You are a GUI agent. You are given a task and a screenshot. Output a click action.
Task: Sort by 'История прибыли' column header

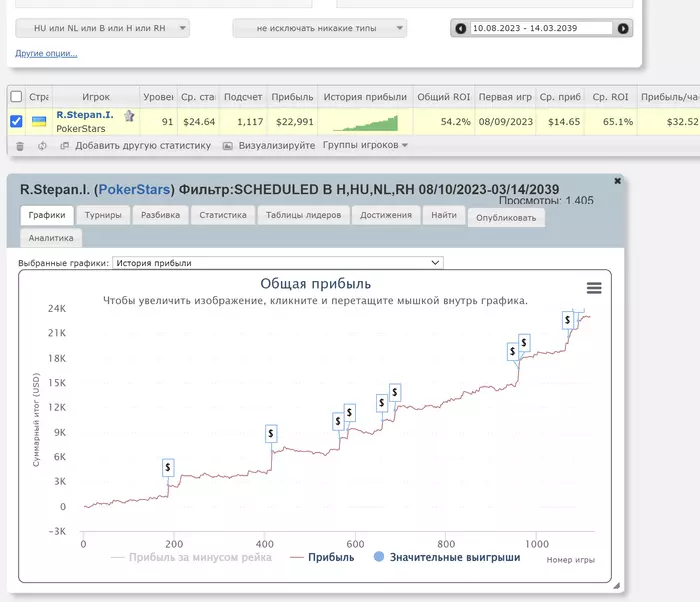pos(365,97)
